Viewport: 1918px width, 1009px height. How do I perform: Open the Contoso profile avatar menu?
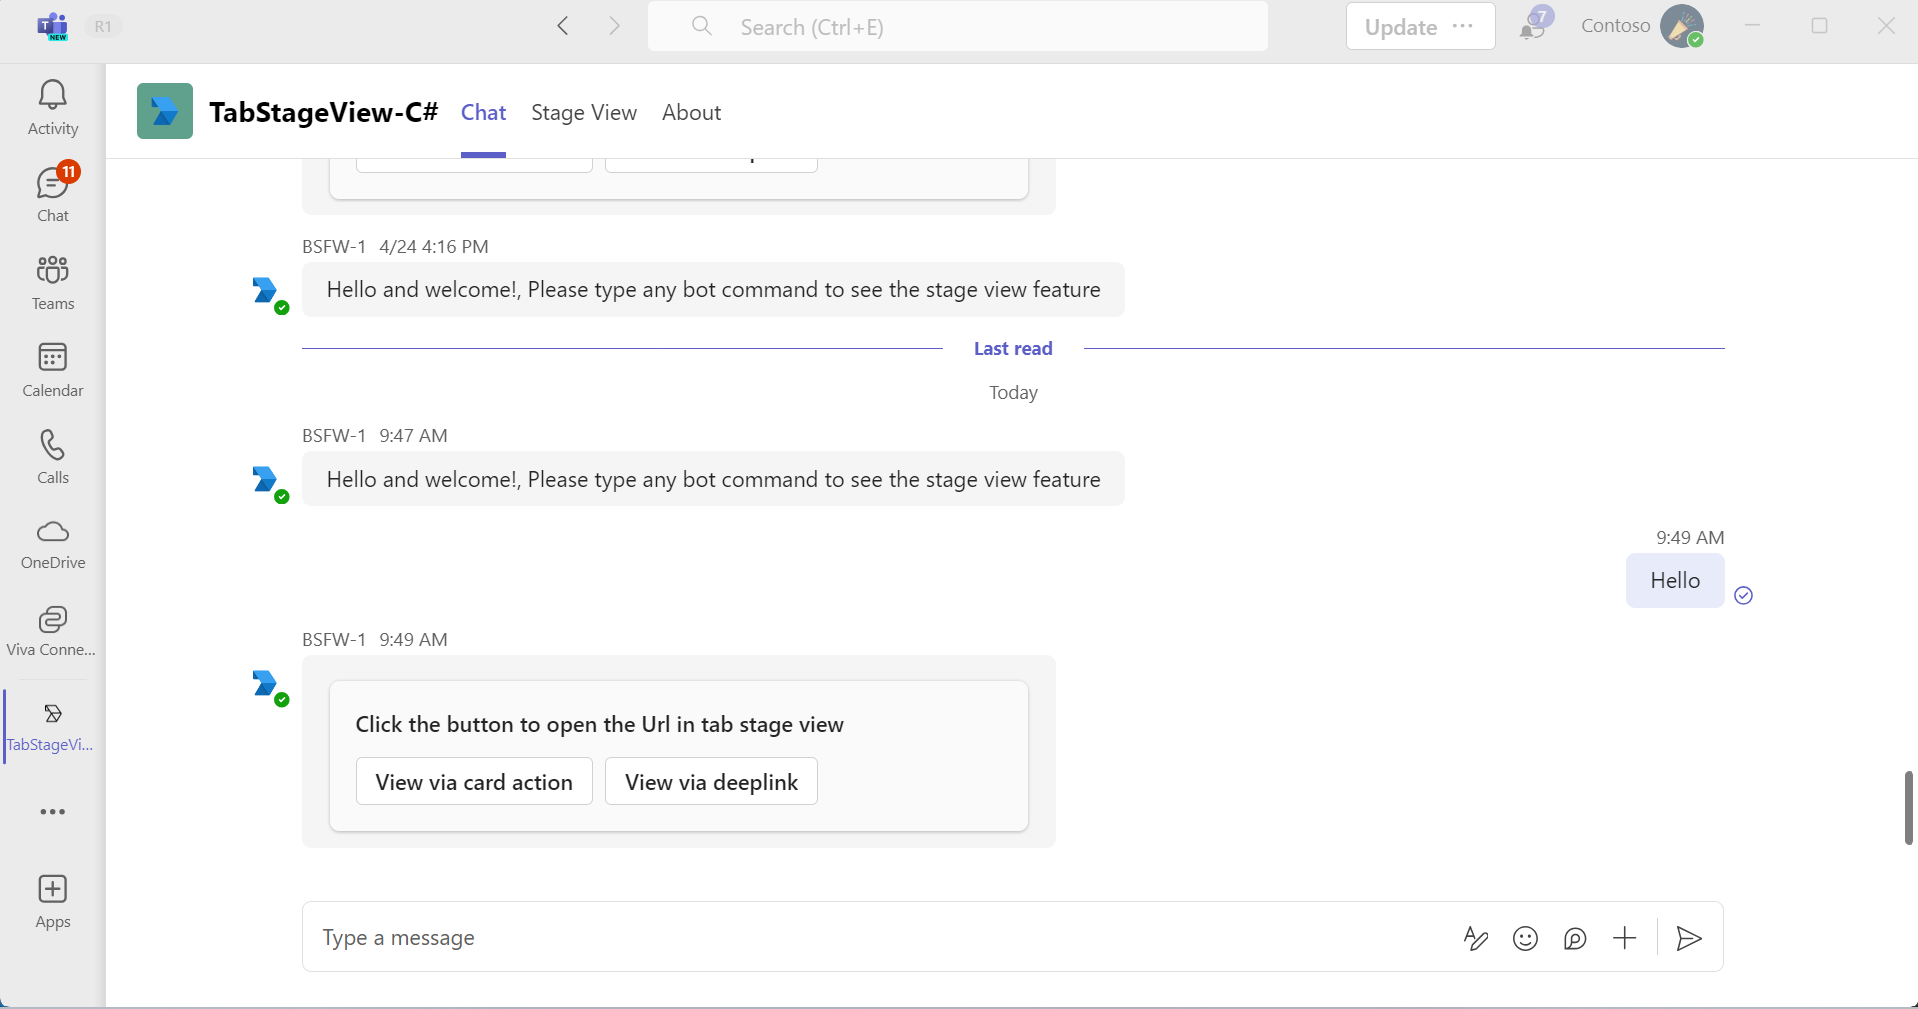pyautogui.click(x=1681, y=26)
